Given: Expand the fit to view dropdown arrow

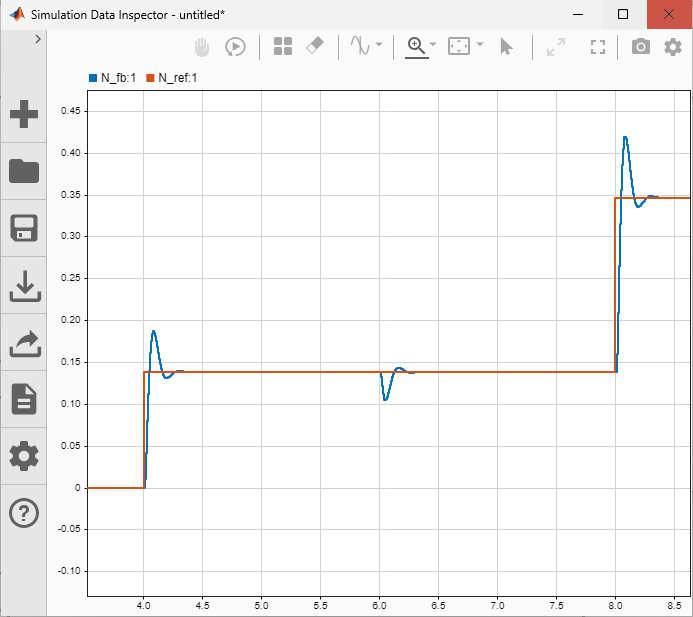Looking at the screenshot, I should (x=480, y=46).
